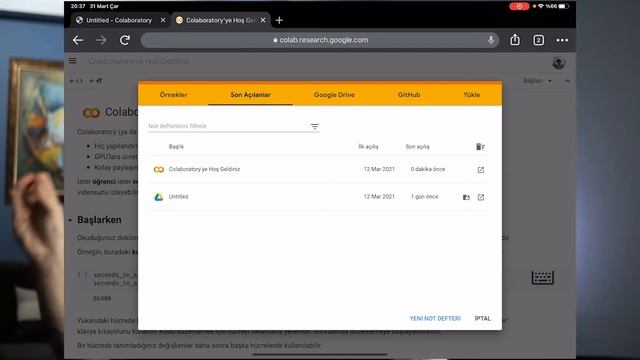Sort by the İlk açılış column header
The width and height of the screenshot is (640, 360).
368,147
